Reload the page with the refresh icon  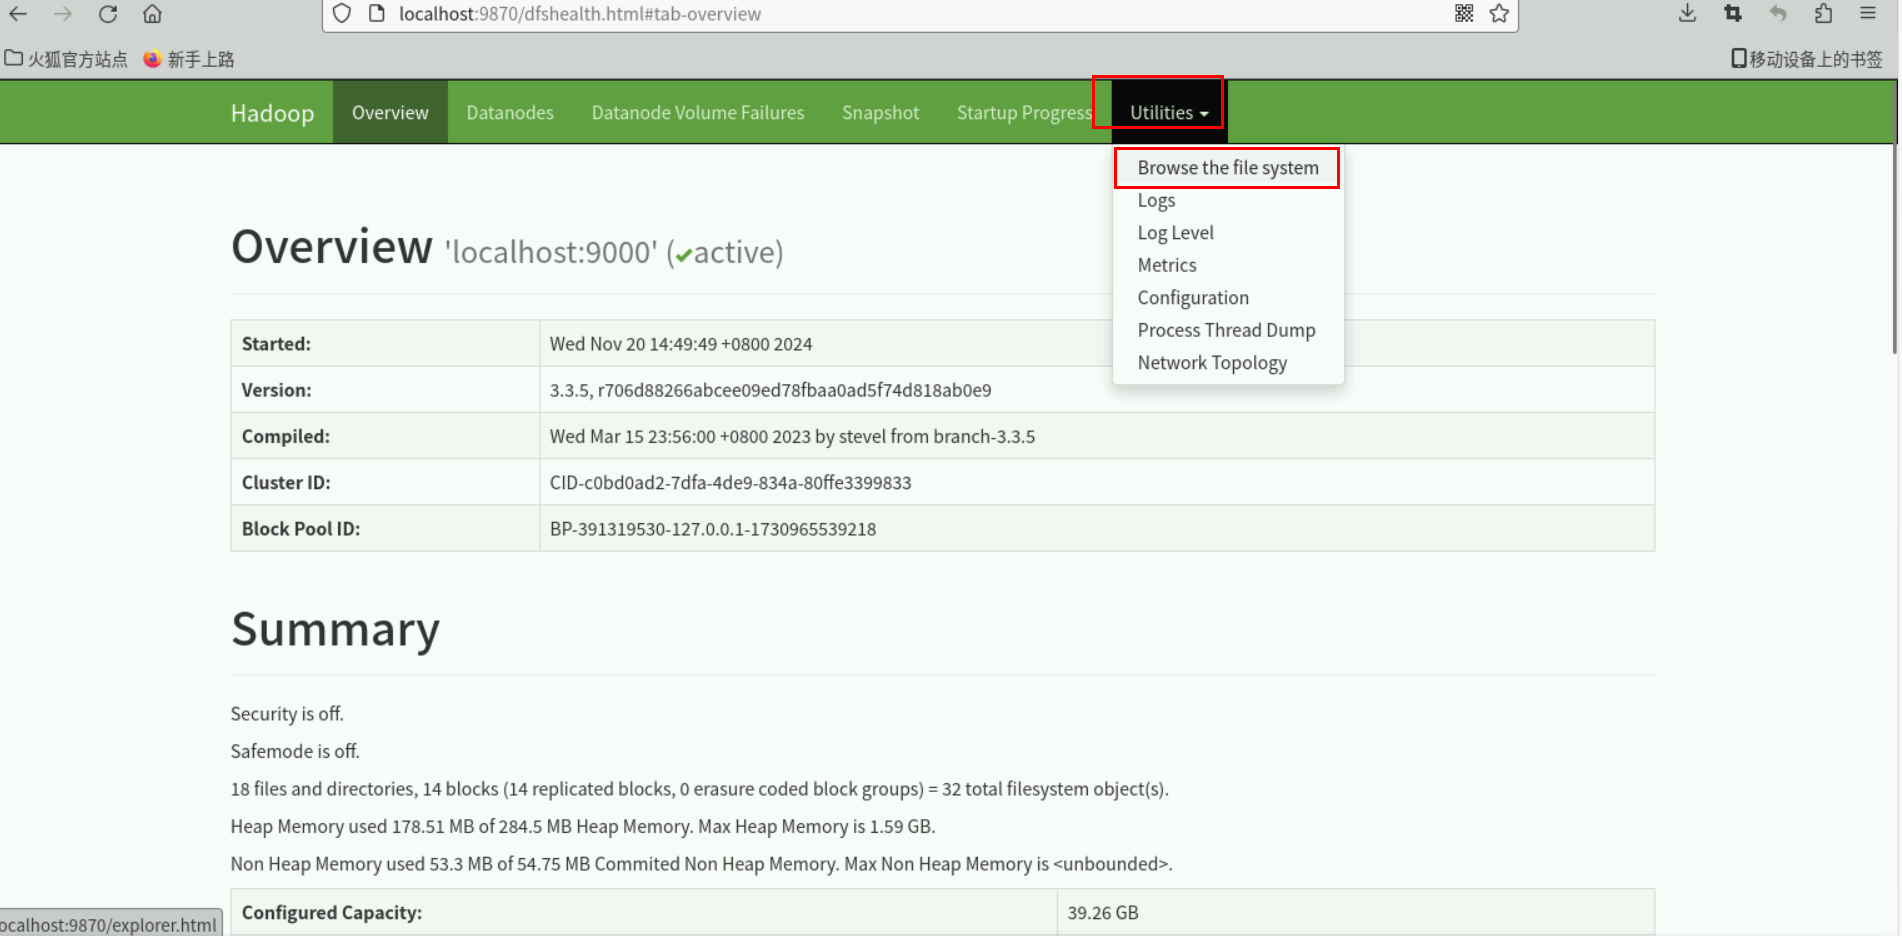coord(108,14)
